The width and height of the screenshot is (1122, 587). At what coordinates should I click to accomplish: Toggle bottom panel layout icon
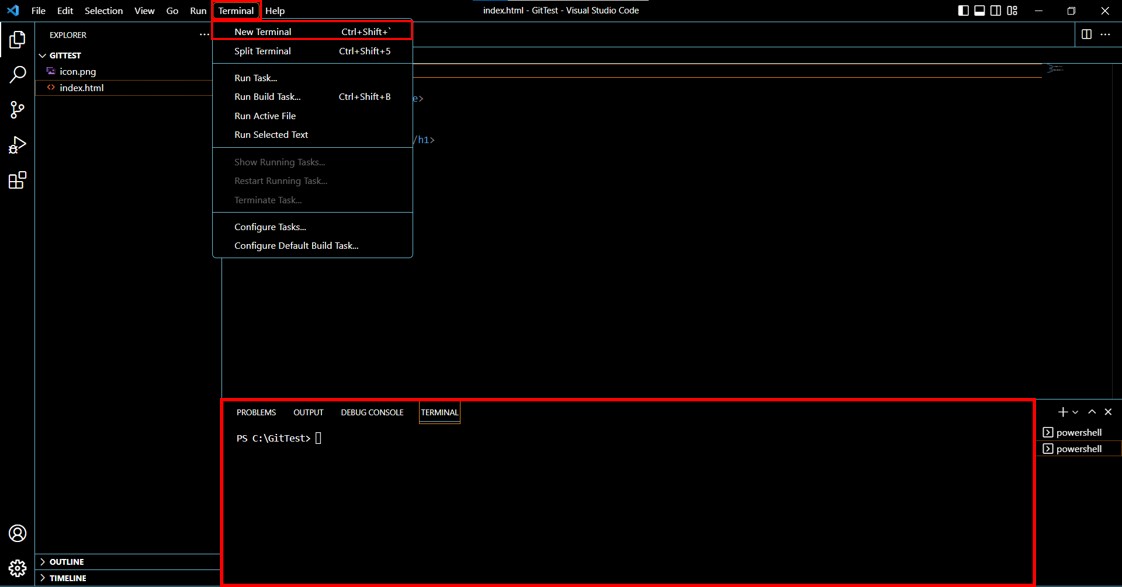(x=980, y=11)
